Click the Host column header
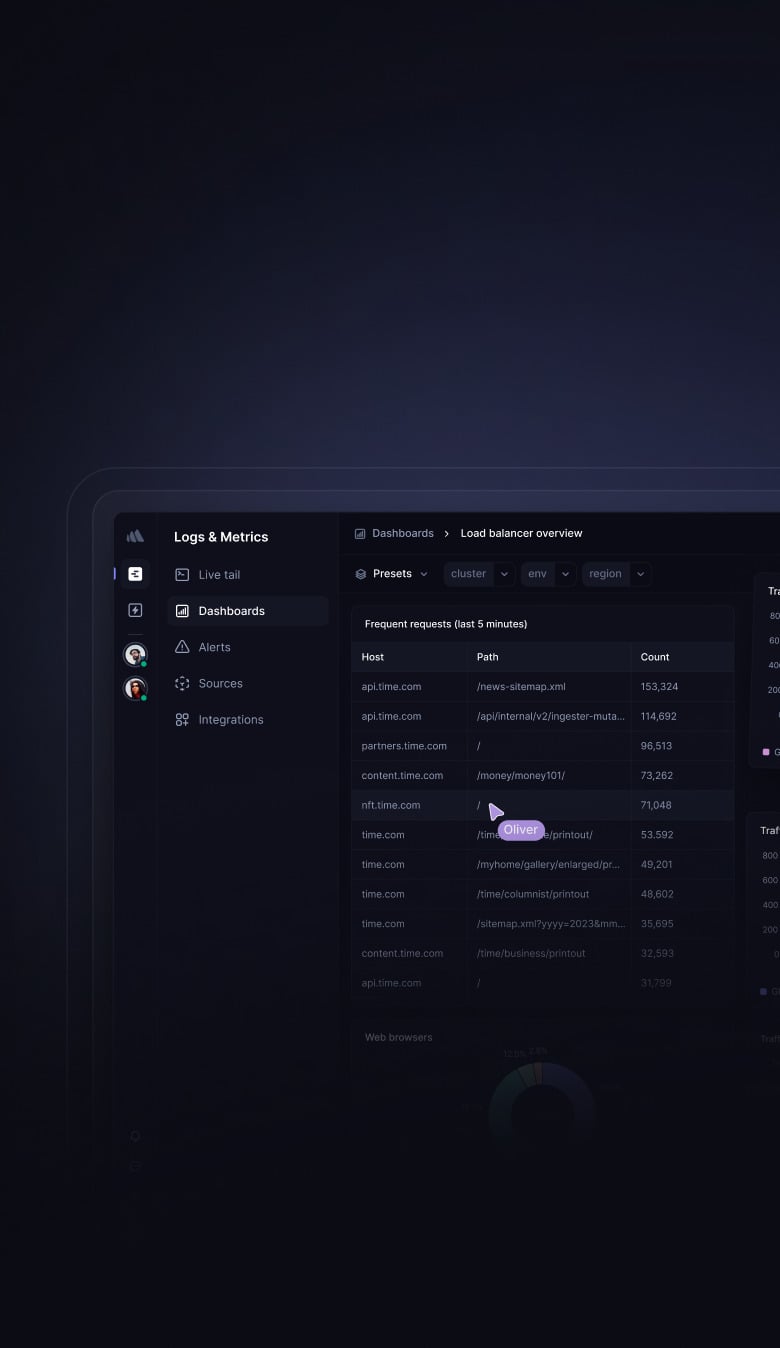This screenshot has height=1348, width=780. click(x=373, y=657)
